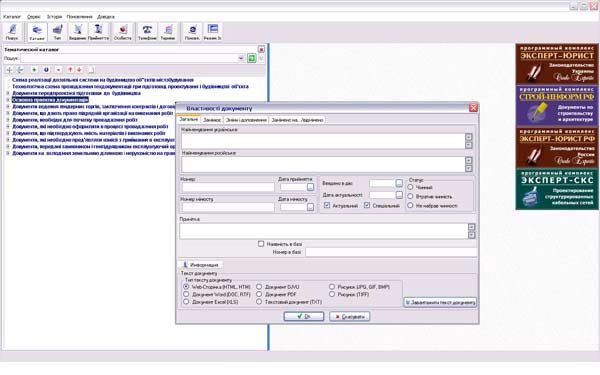Open the Сервіс menu
The image size is (600, 375).
(x=34, y=17)
